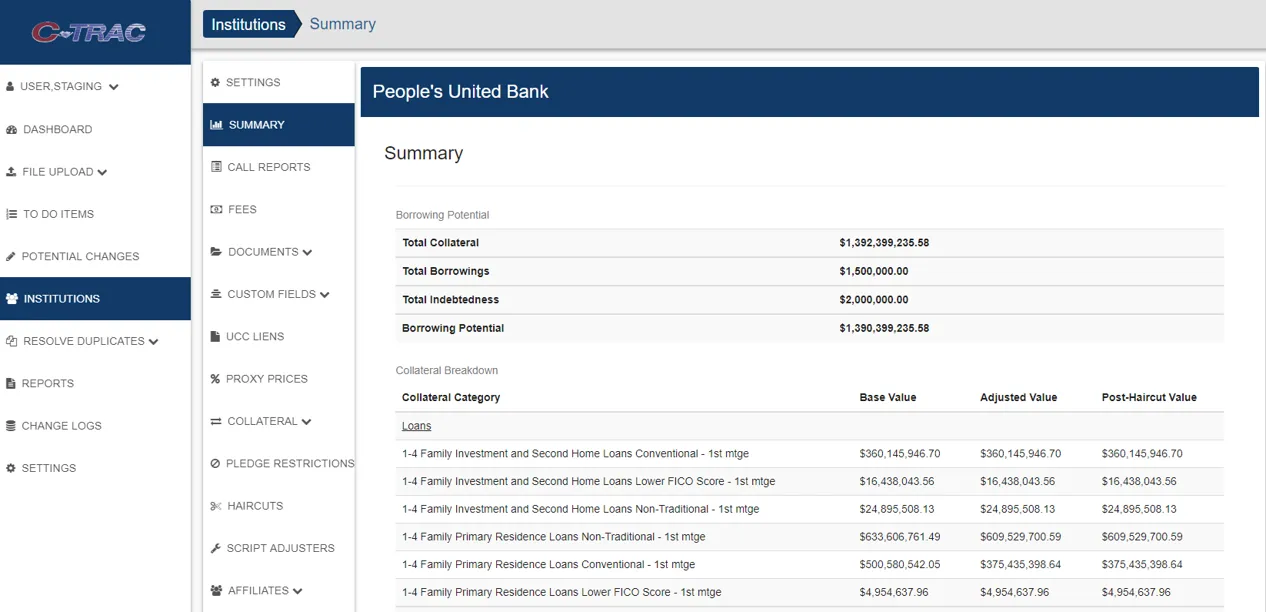
Task: Click Primary Residence Lower FICO post-haircut $4,954,637.96
Action: coord(1136,593)
